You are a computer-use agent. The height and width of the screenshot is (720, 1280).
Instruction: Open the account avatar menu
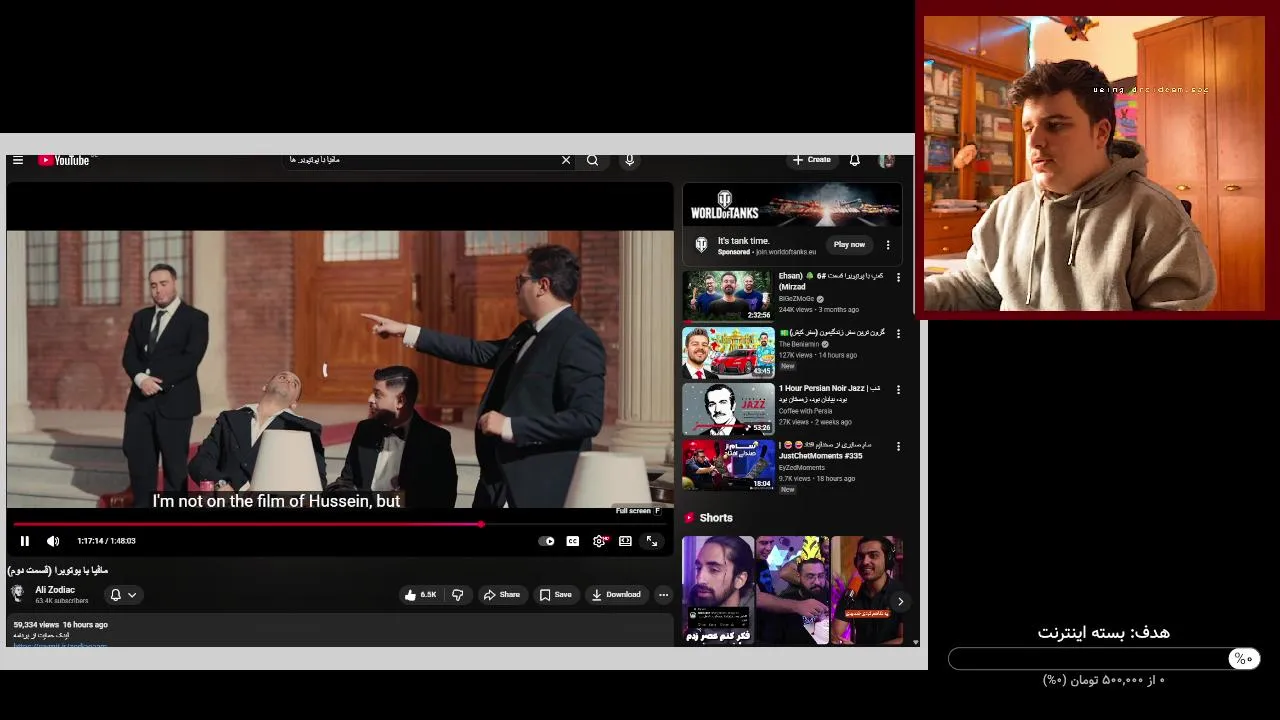(886, 160)
